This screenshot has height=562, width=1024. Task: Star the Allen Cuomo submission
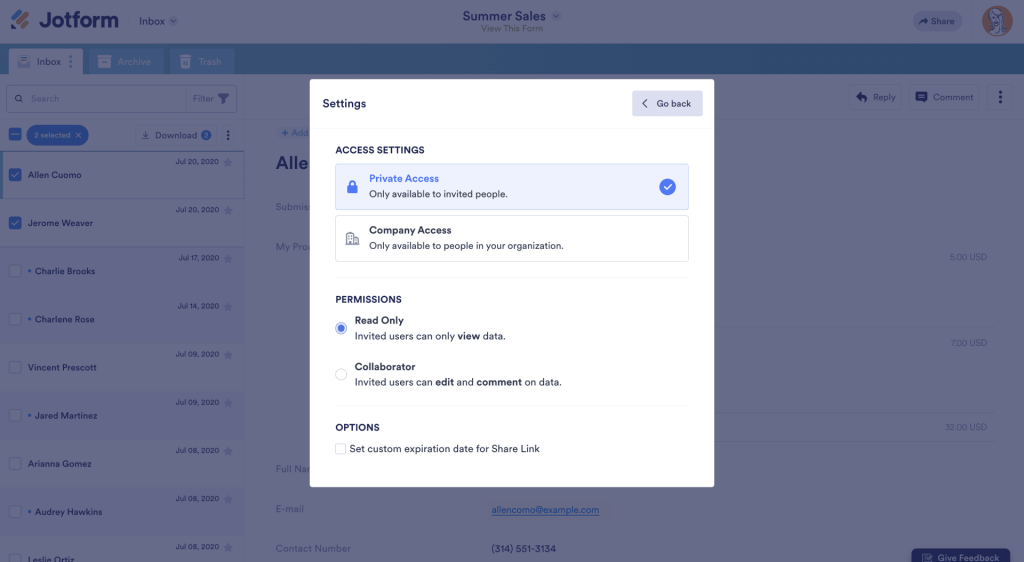tap(228, 162)
